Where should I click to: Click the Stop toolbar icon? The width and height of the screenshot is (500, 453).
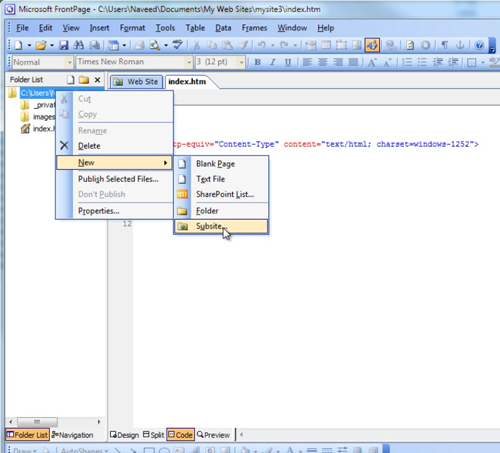click(425, 45)
